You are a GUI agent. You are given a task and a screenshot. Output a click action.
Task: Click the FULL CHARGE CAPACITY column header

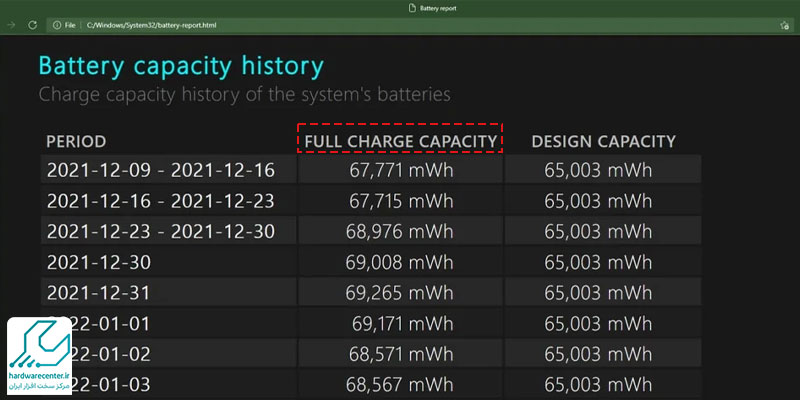click(x=401, y=142)
